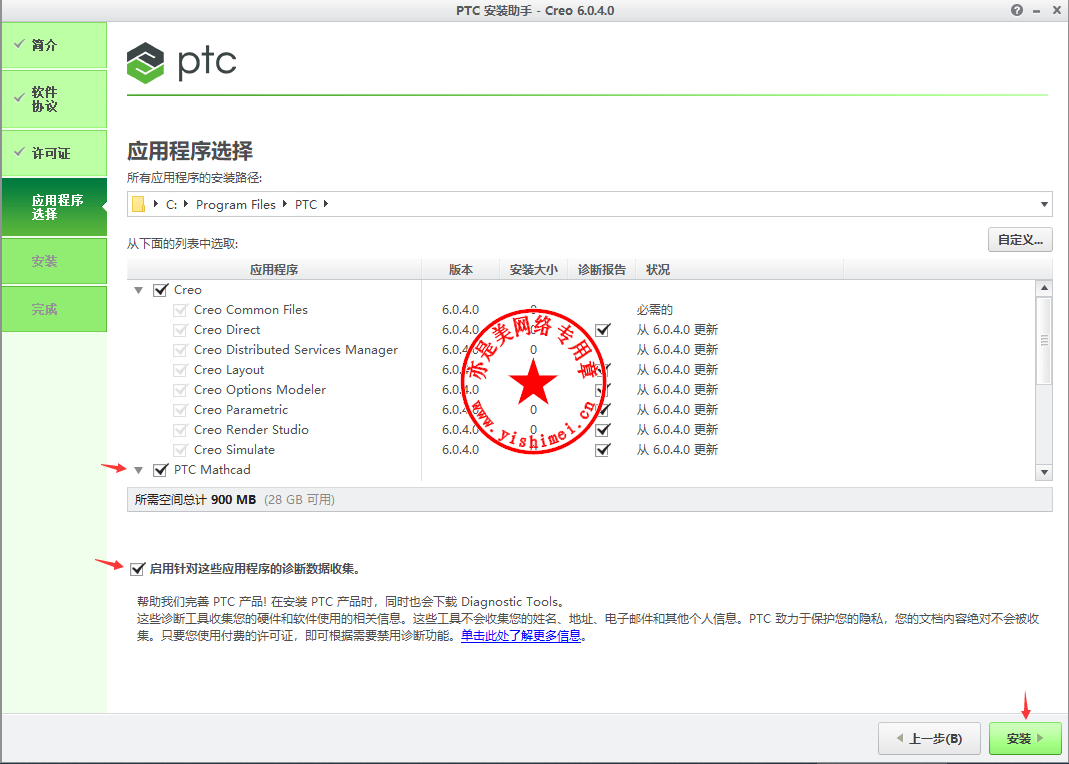
Task: Click the arrow before 'C:' in path
Action: [155, 204]
